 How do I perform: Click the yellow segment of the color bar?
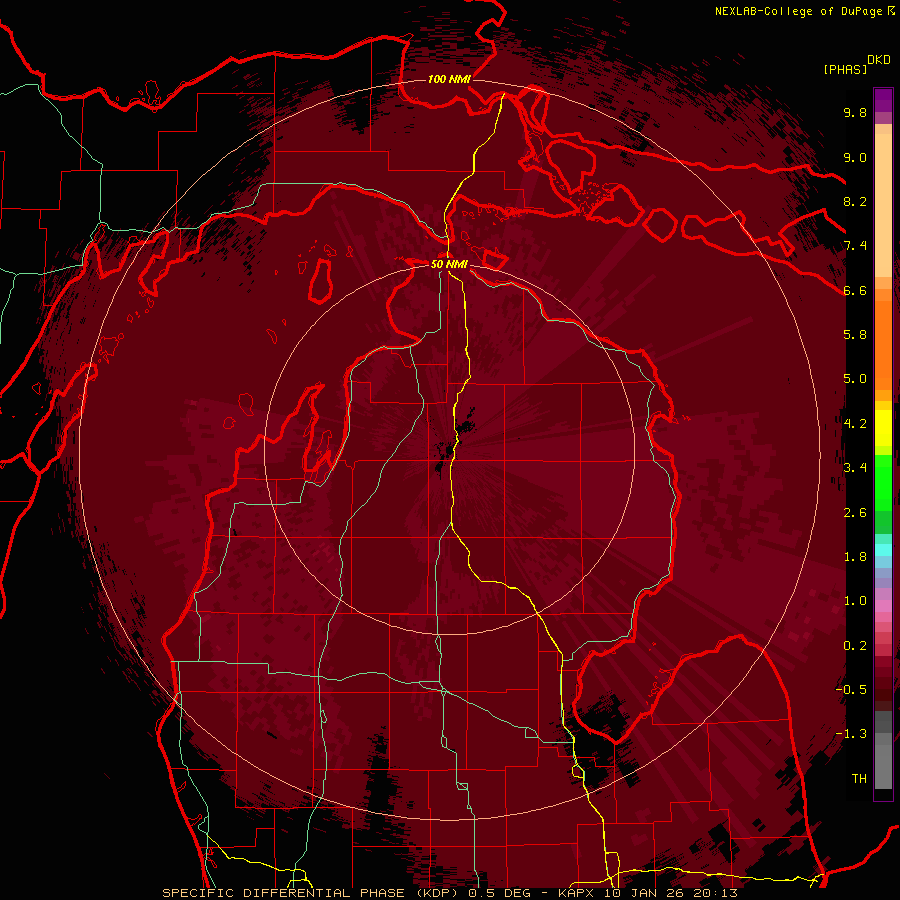883,428
